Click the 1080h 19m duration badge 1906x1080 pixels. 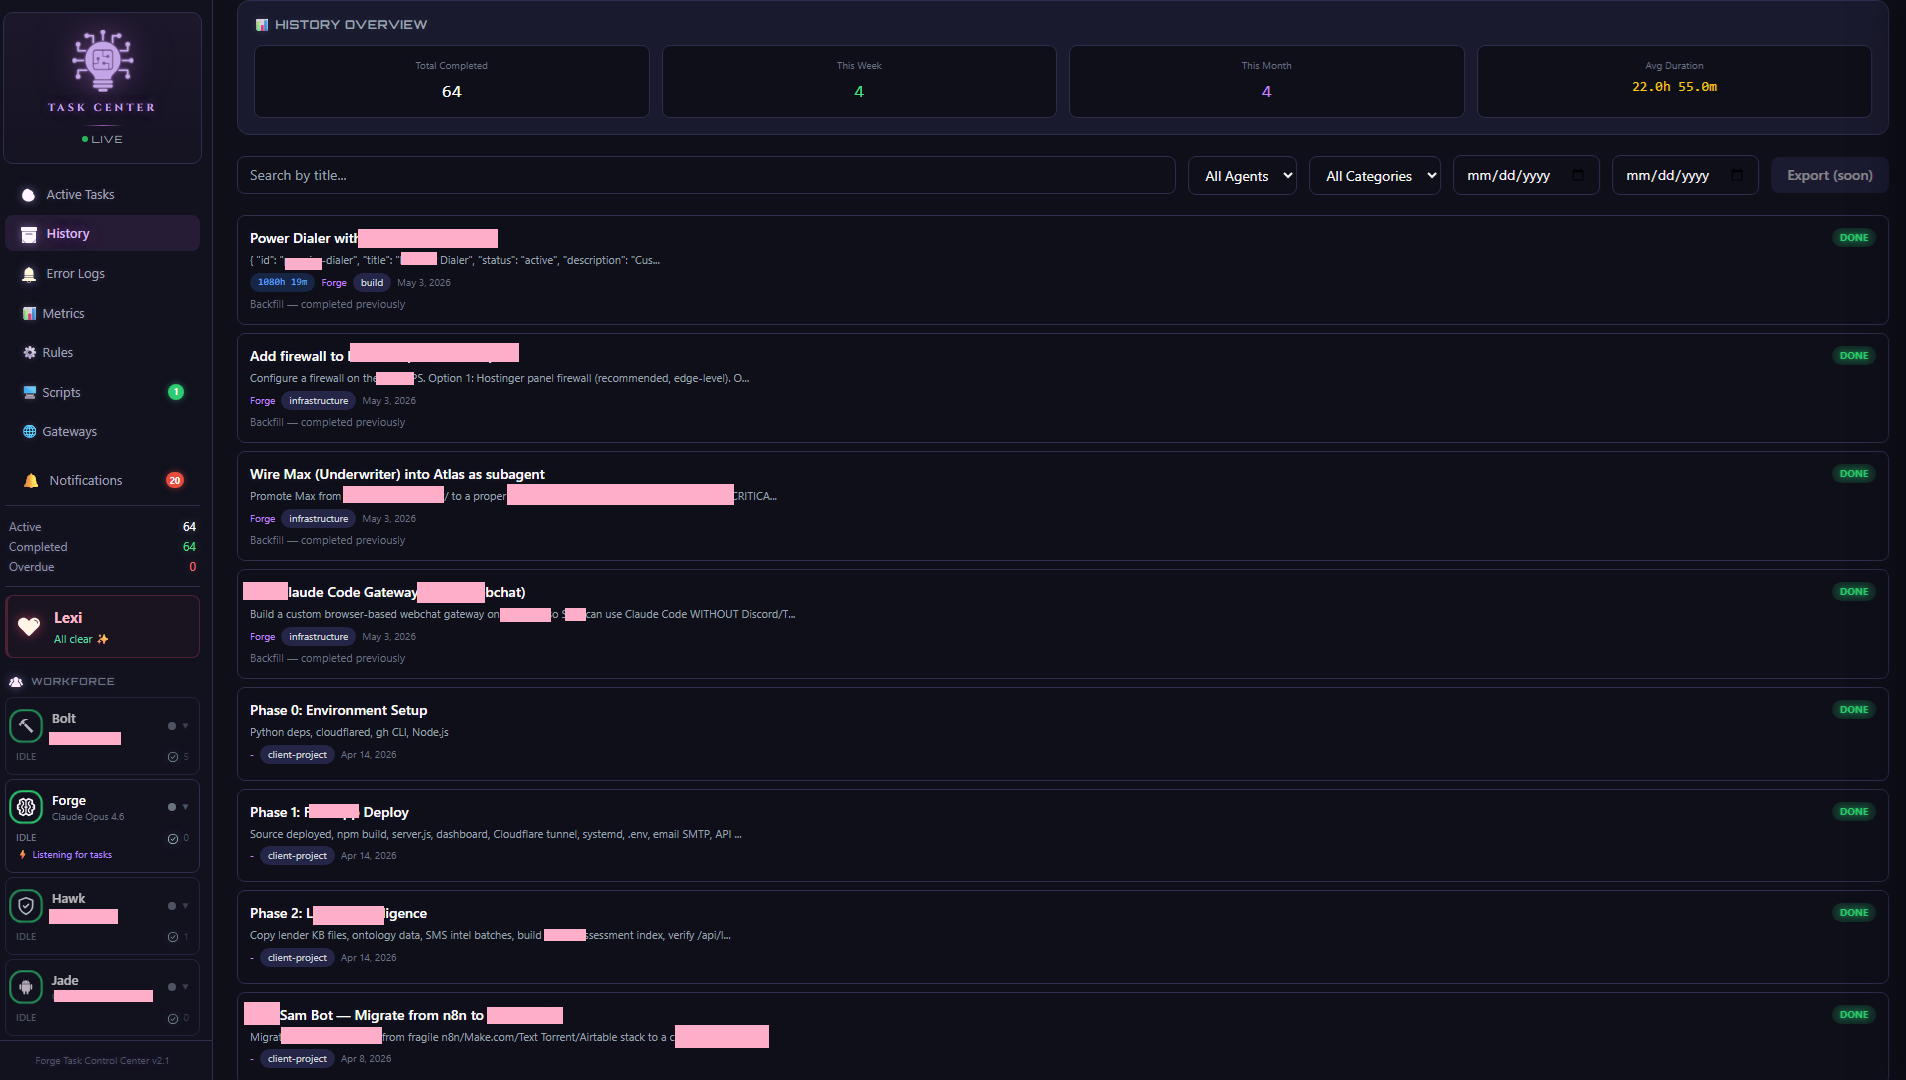point(282,283)
